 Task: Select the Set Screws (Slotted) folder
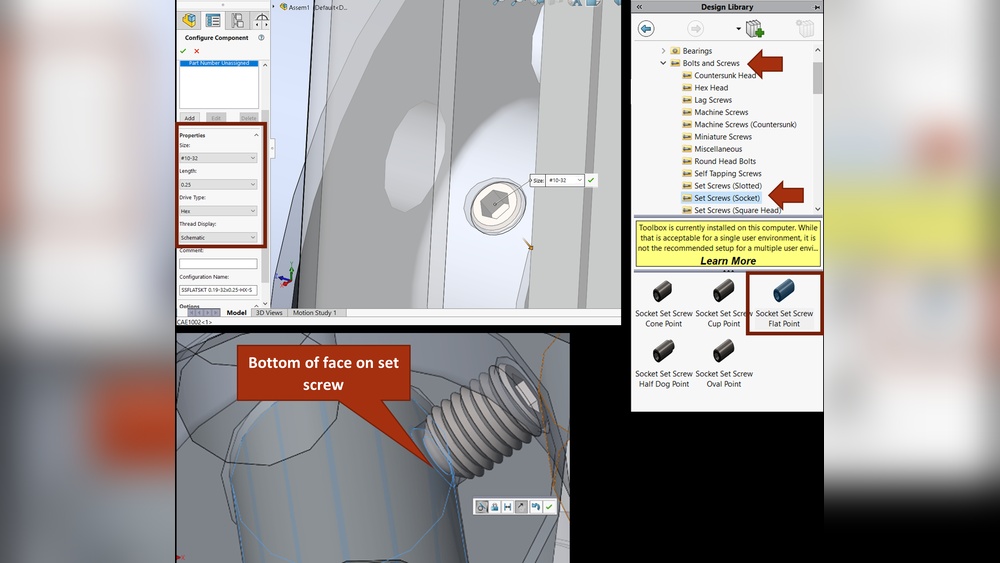pos(722,186)
